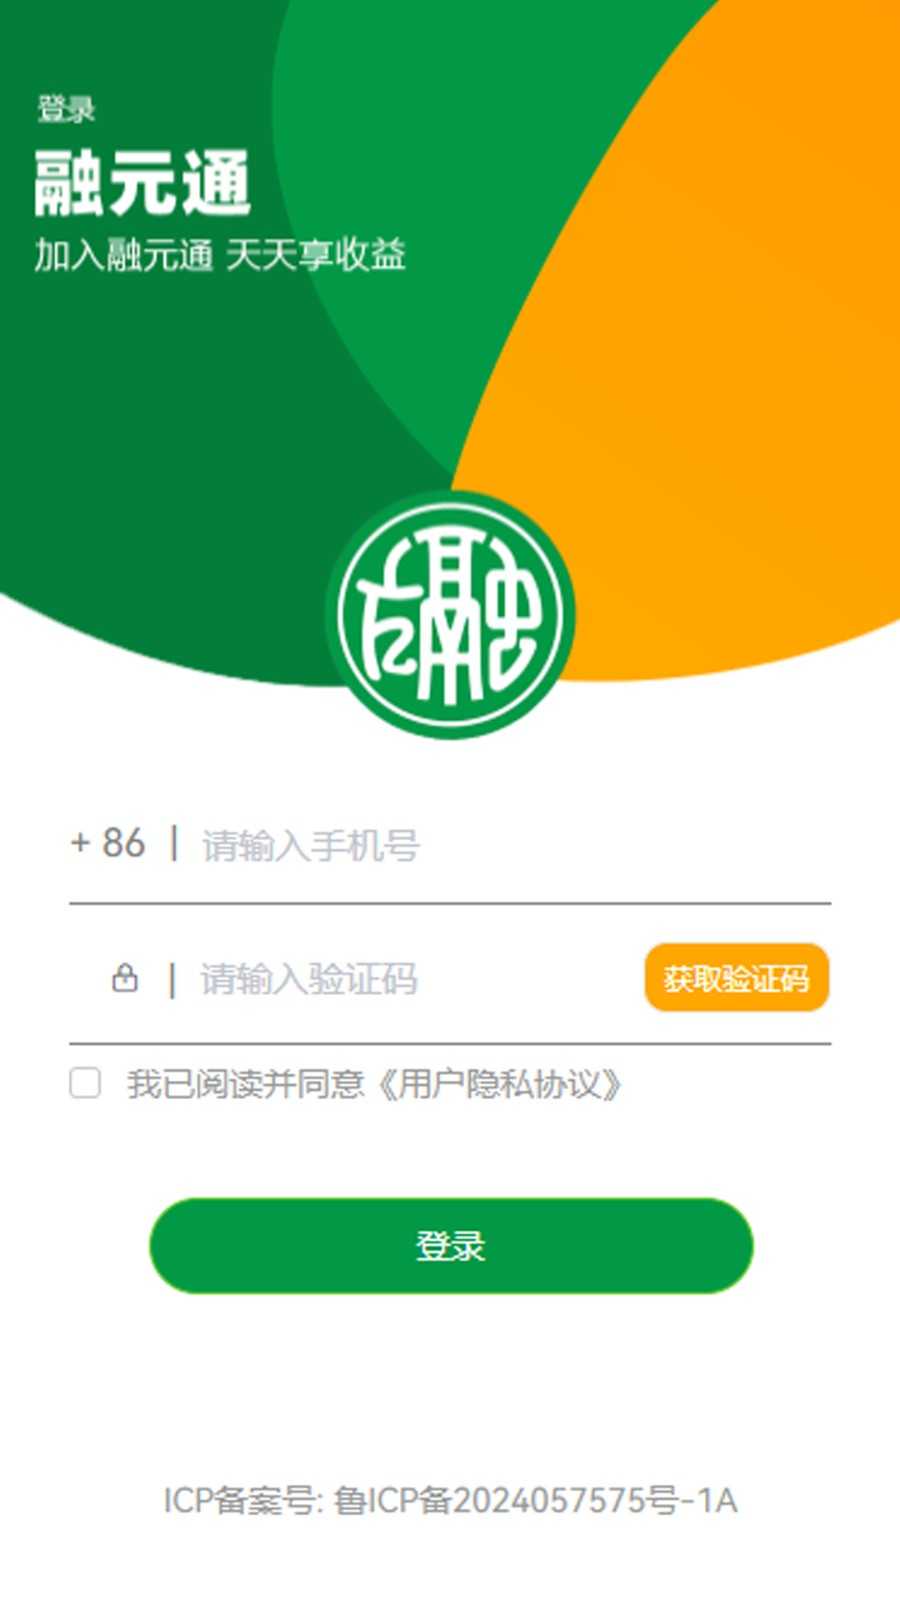Click the vertical divider after the padlock icon
The width and height of the screenshot is (900, 1600).
172,979
